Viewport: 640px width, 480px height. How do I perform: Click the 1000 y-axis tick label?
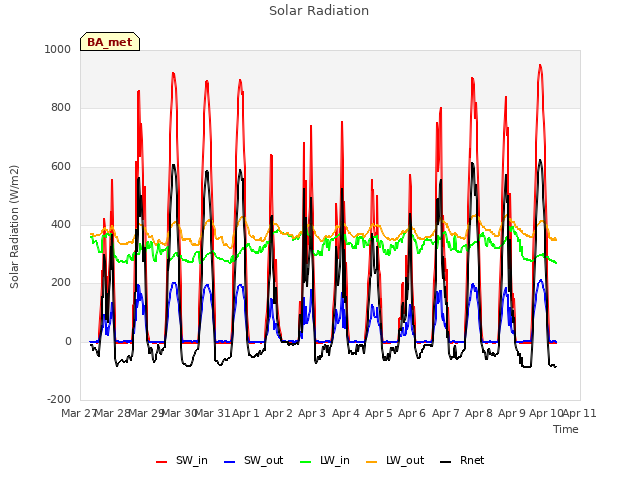click(58, 49)
